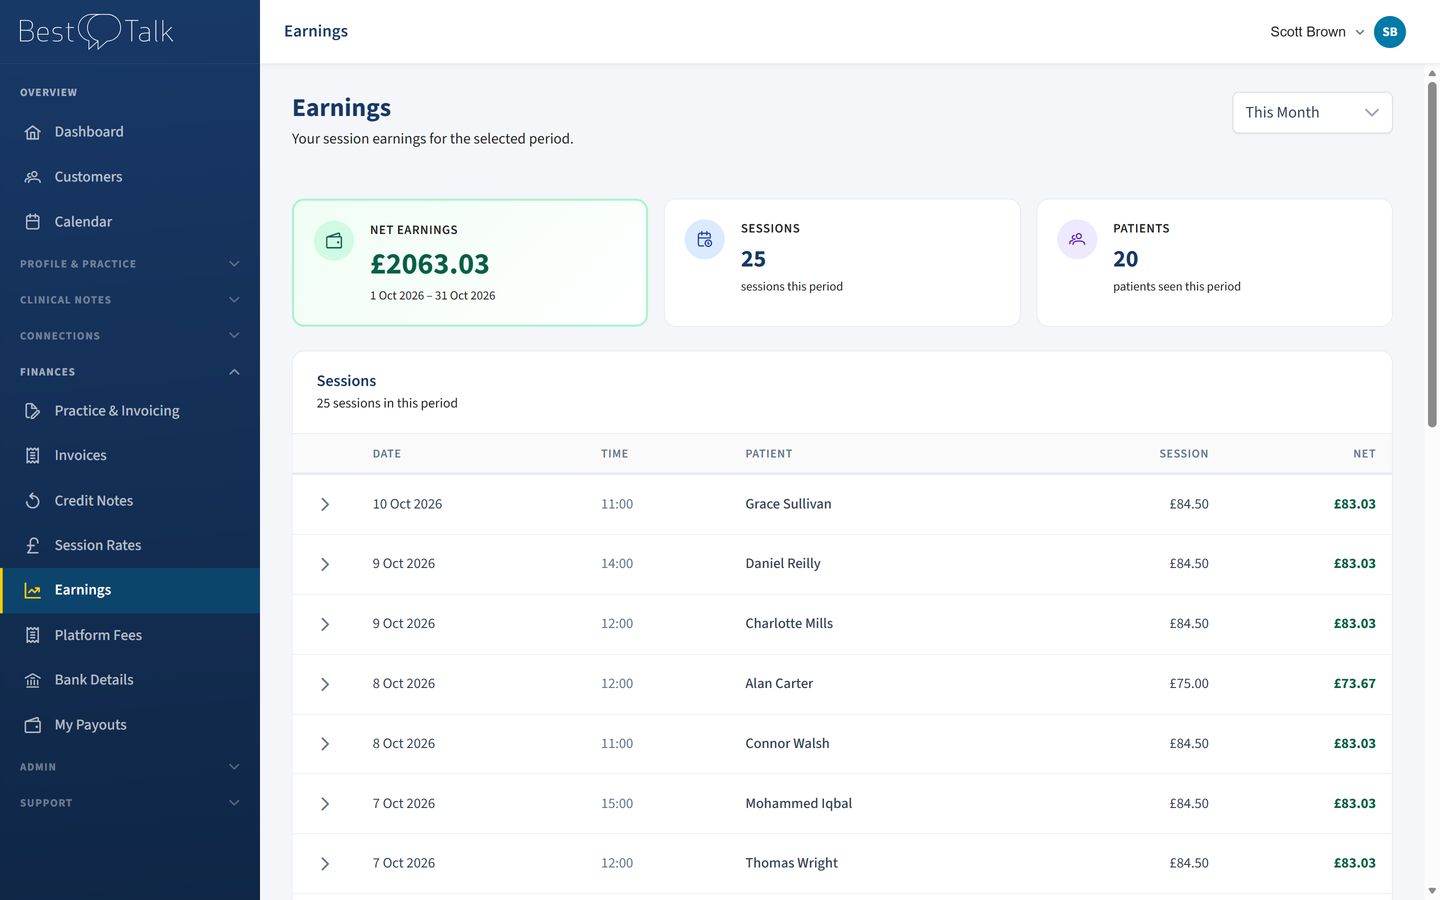The height and width of the screenshot is (900, 1440).
Task: Click the Earnings chart icon
Action: coord(33,590)
